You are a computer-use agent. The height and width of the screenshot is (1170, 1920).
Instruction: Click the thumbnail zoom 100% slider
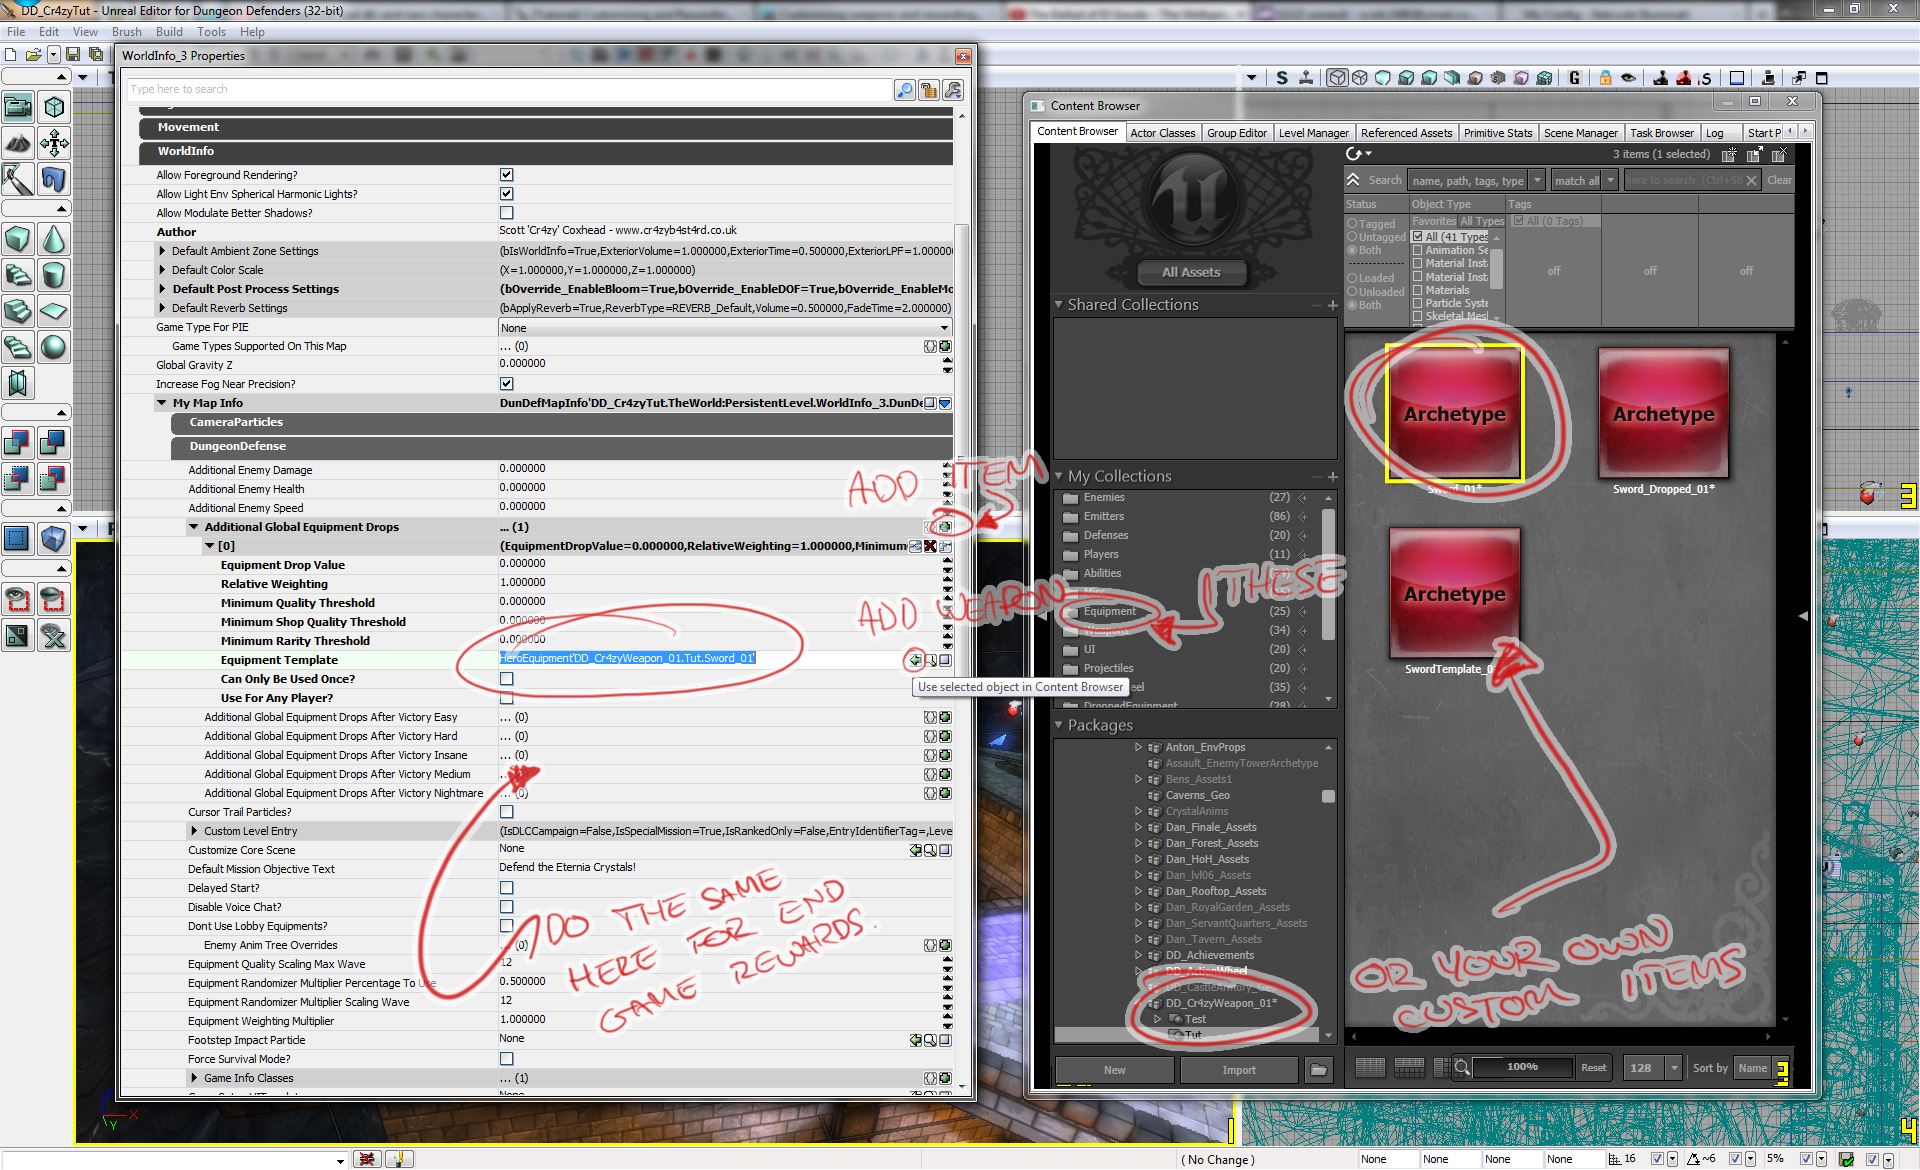(x=1522, y=1067)
